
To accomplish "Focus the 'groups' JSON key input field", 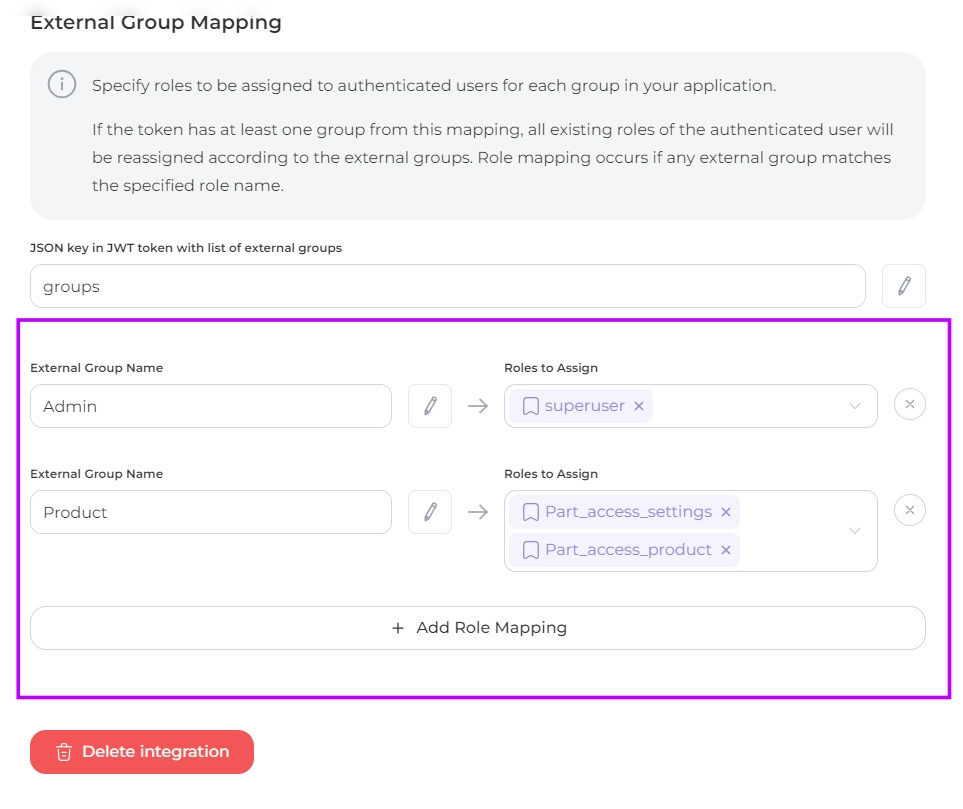I will 447,286.
